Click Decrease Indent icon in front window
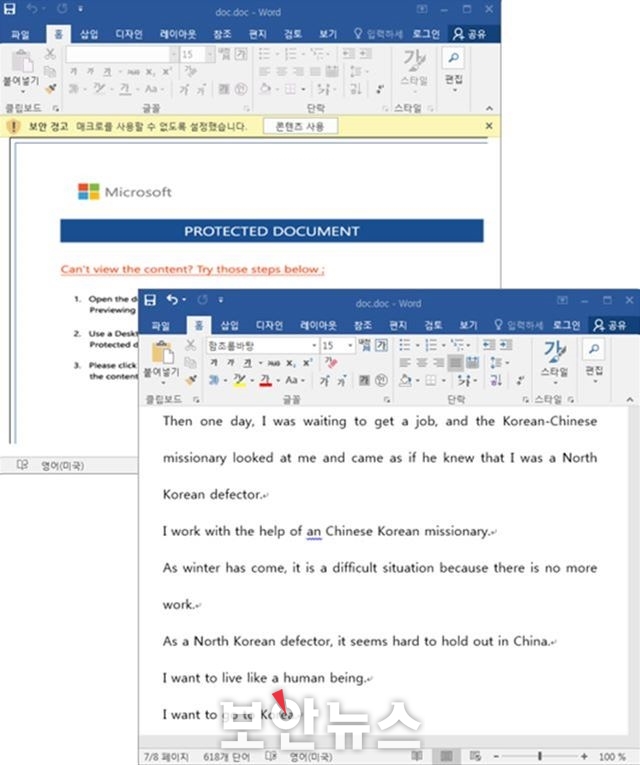The width and height of the screenshot is (640, 765). pos(488,345)
